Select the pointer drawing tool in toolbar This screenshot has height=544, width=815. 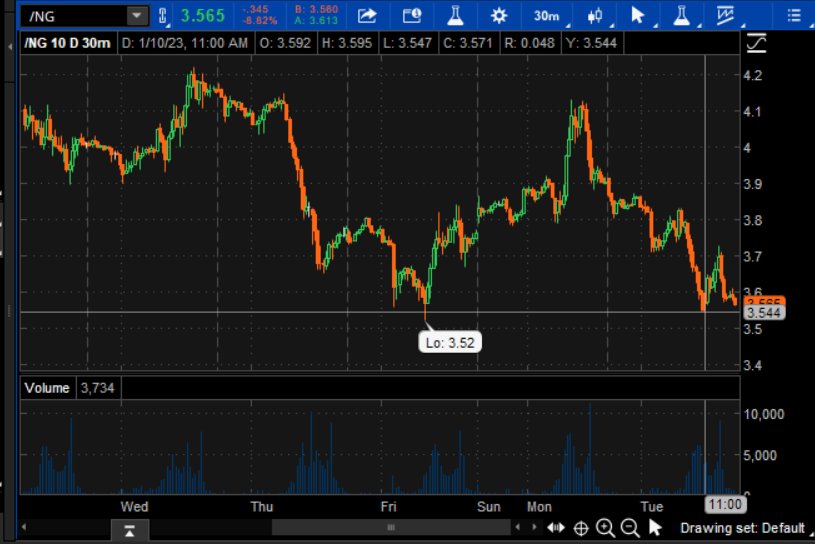[x=639, y=16]
